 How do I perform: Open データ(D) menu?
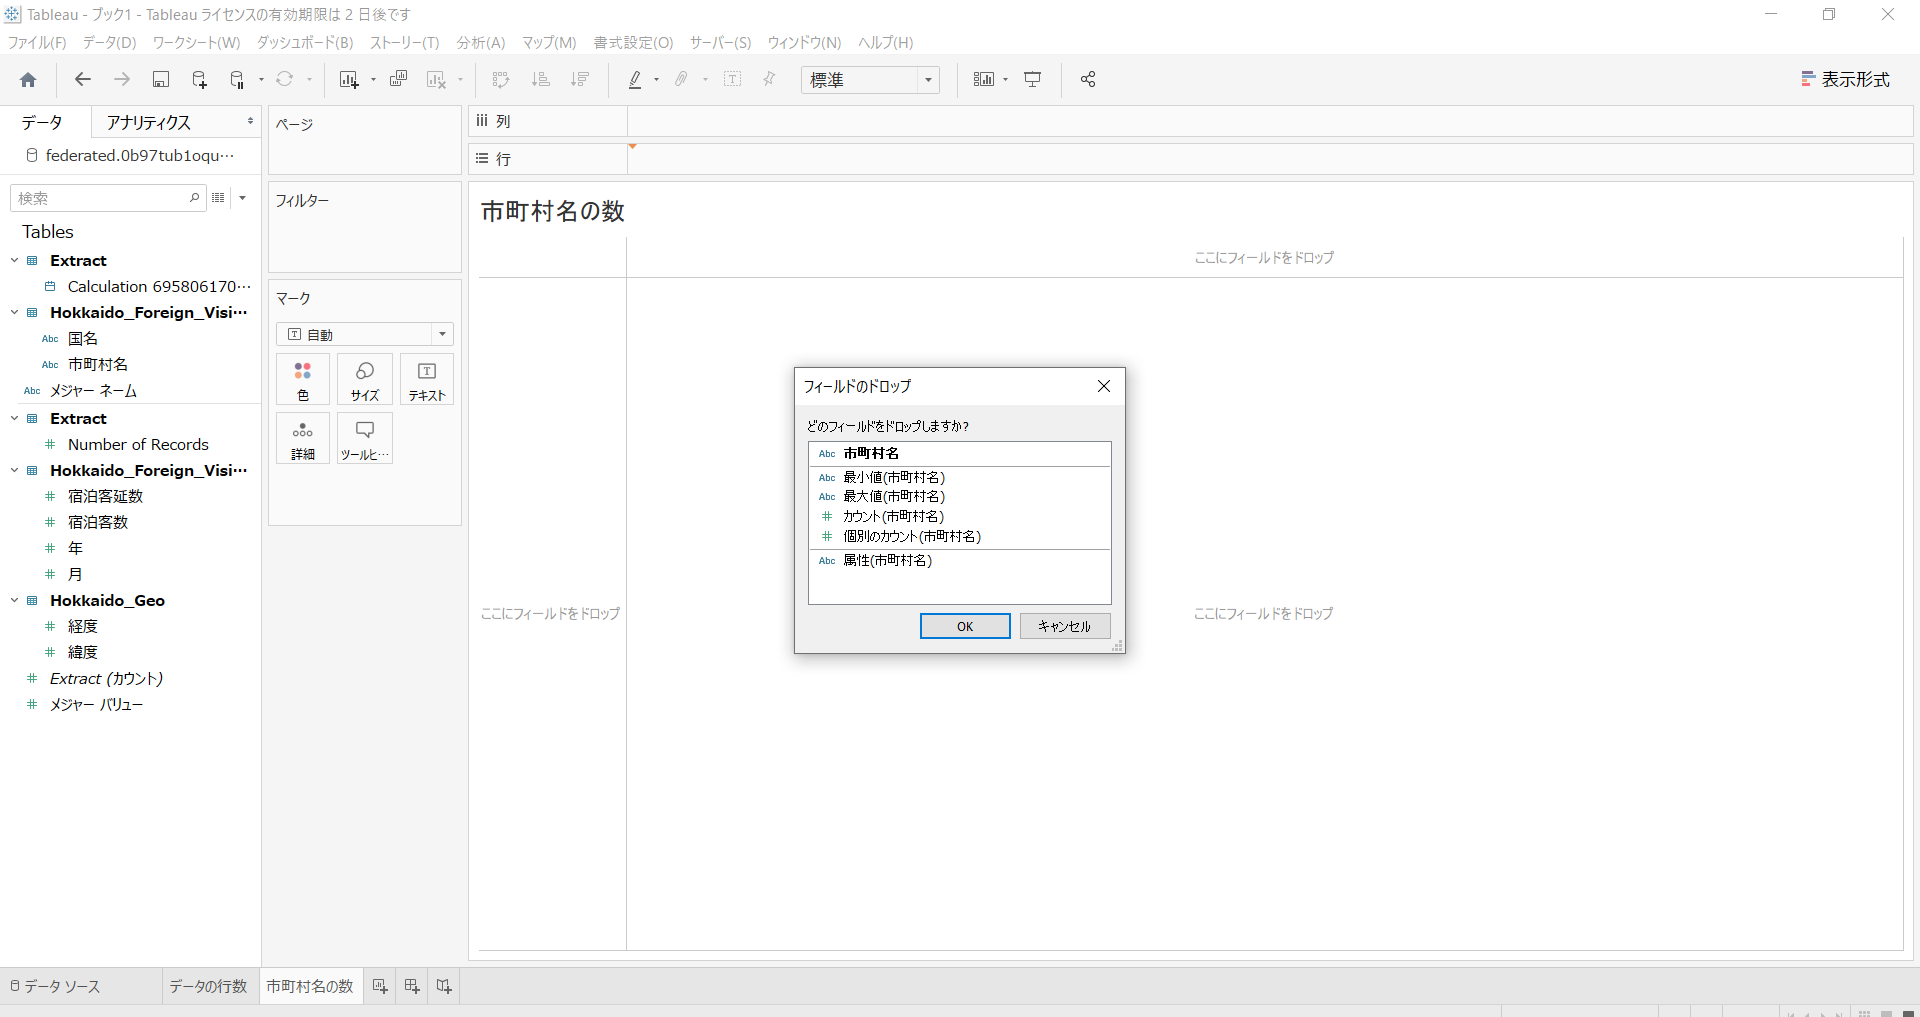coord(109,43)
